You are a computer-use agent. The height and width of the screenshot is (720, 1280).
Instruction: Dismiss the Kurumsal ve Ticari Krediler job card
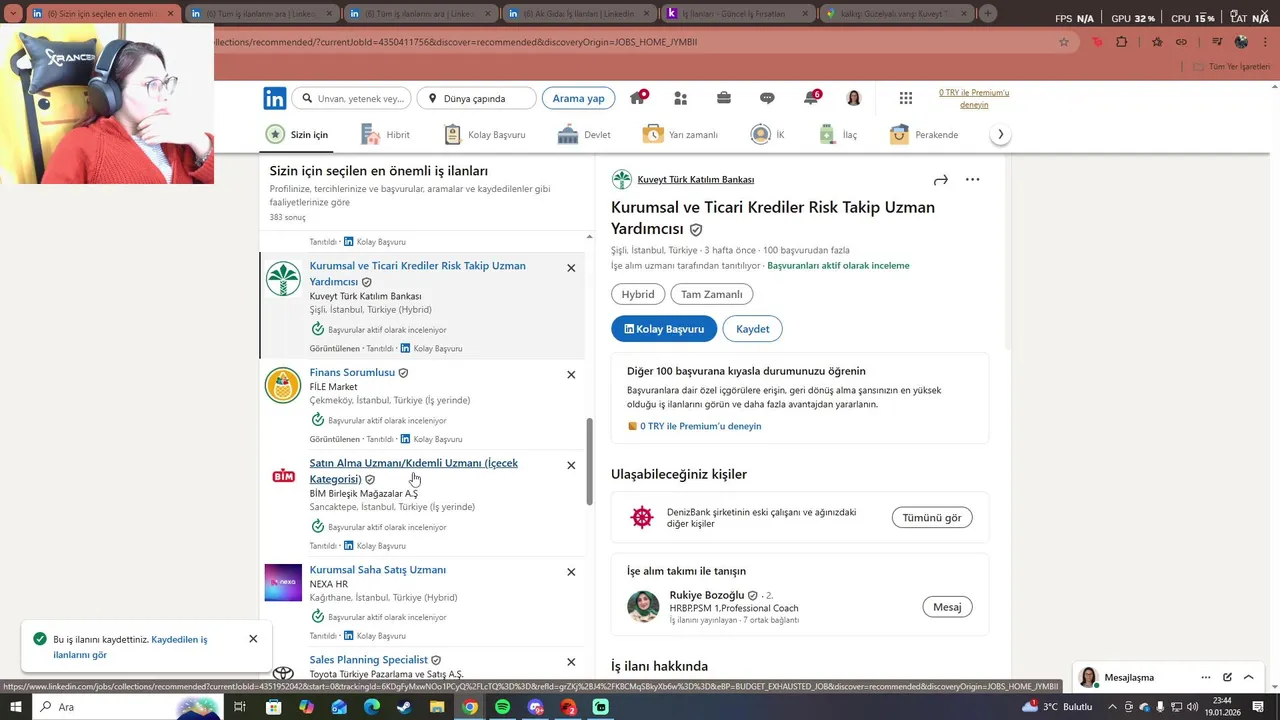pyautogui.click(x=571, y=268)
